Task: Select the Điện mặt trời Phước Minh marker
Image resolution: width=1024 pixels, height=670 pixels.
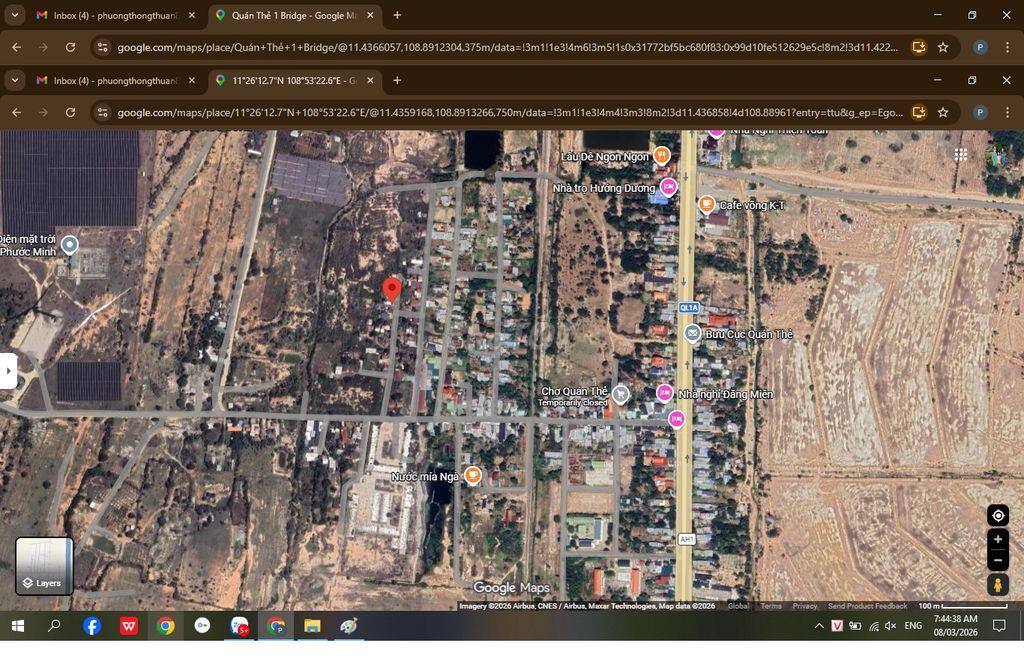Action: point(69,245)
